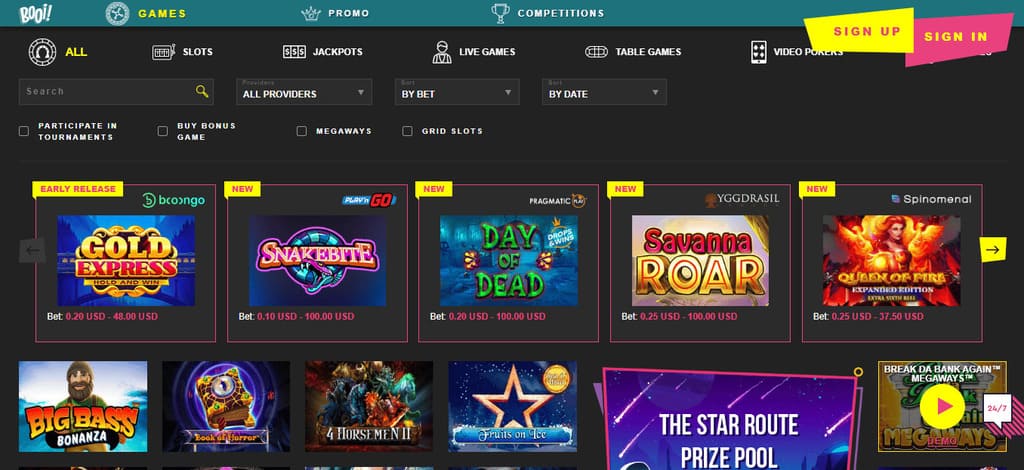Click the Early Release badge
Image resolution: width=1024 pixels, height=470 pixels.
[78, 189]
